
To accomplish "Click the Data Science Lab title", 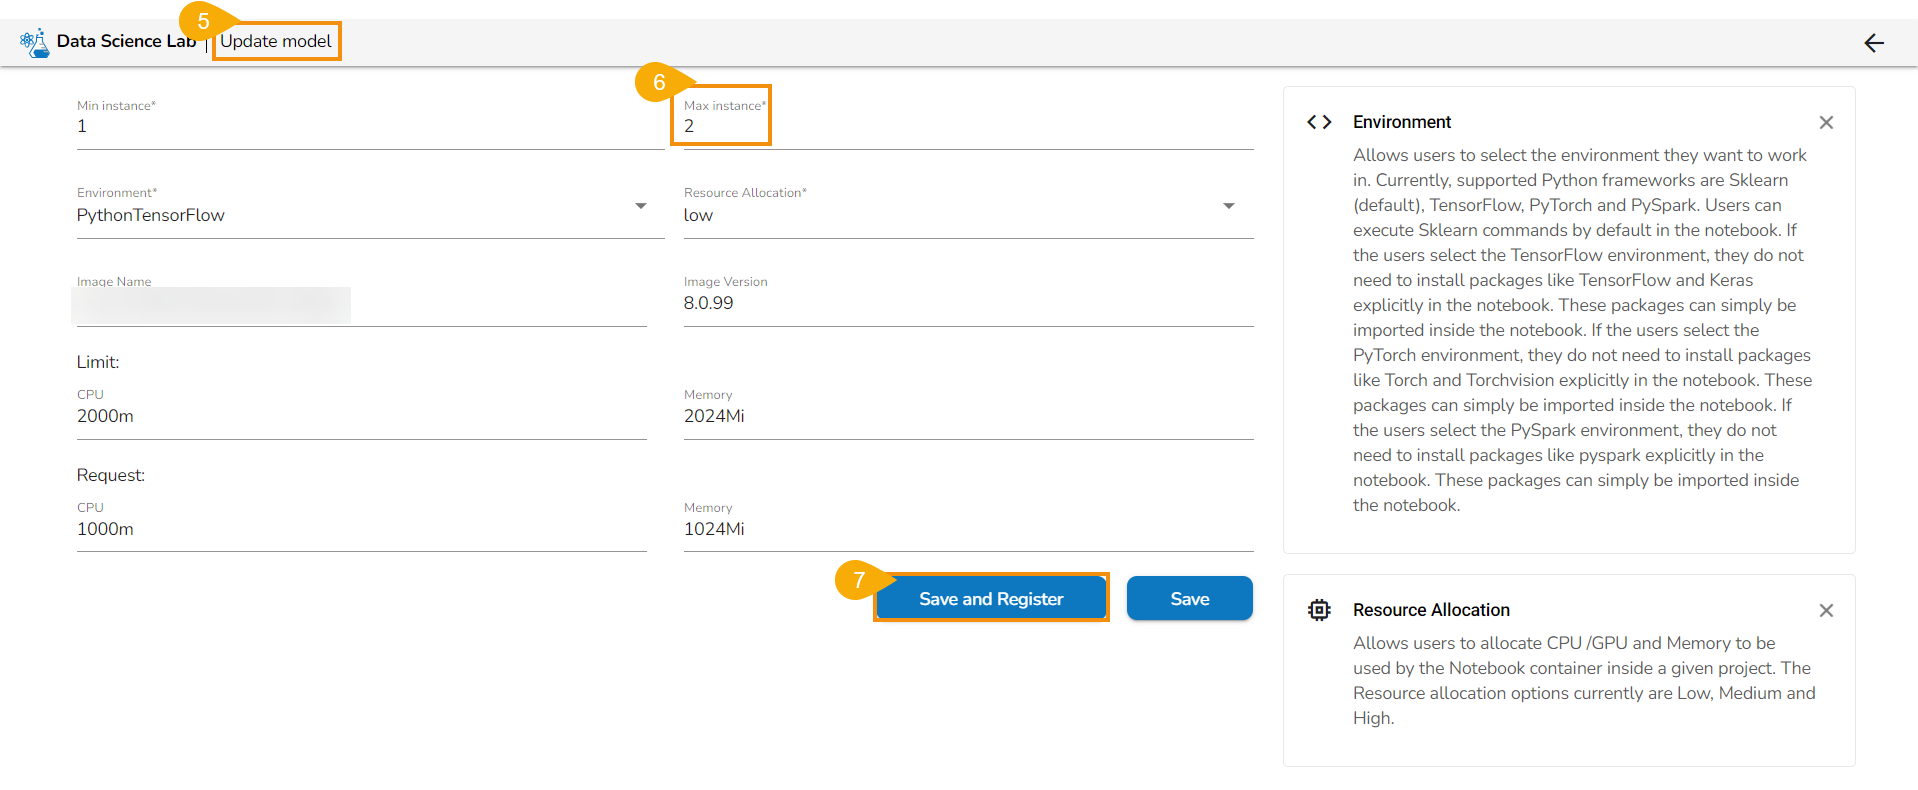I will coord(126,41).
